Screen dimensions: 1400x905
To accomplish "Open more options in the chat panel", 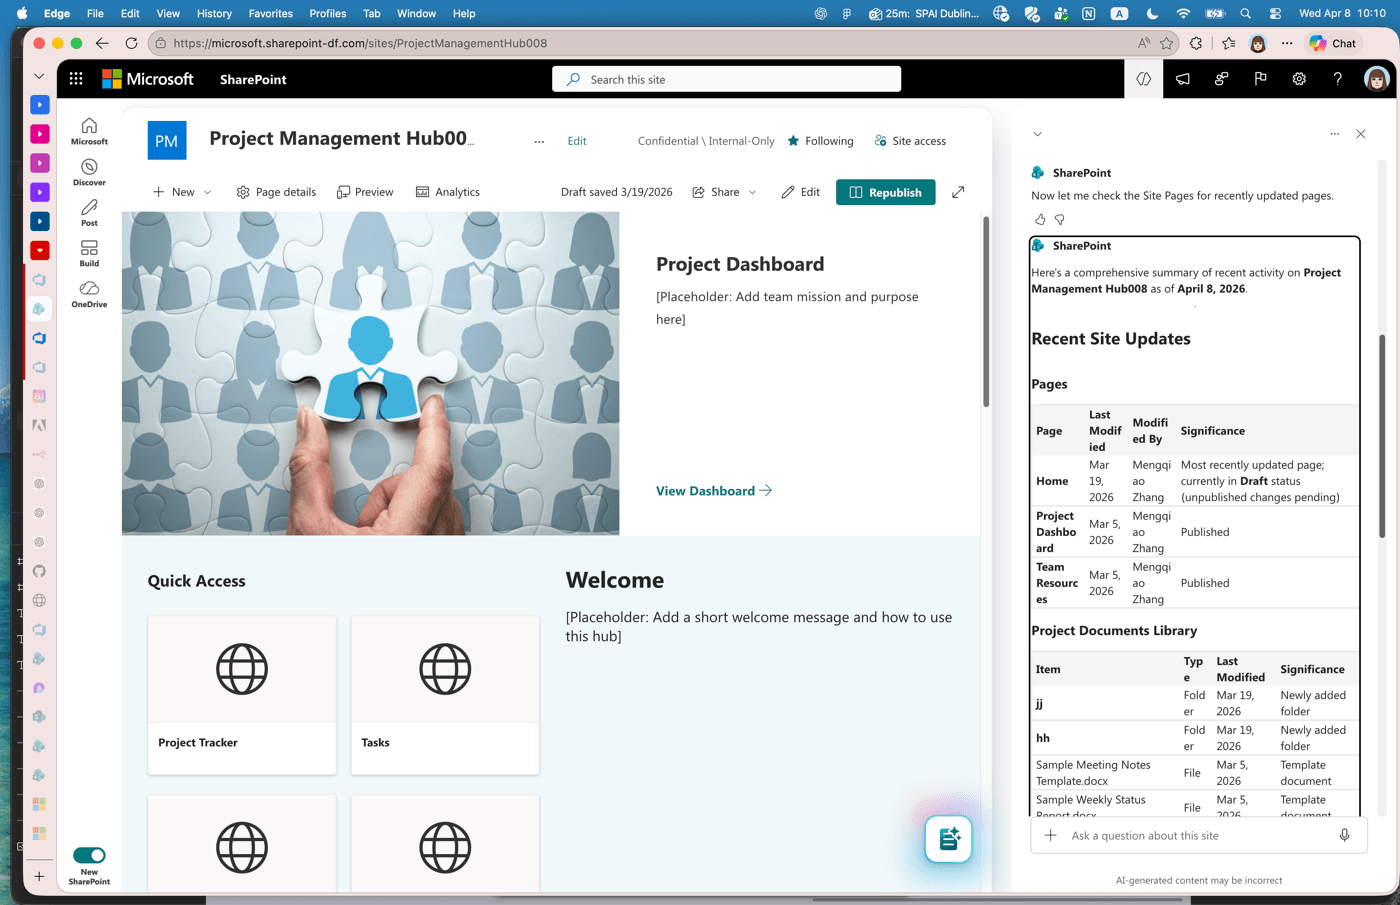I will click(x=1334, y=134).
